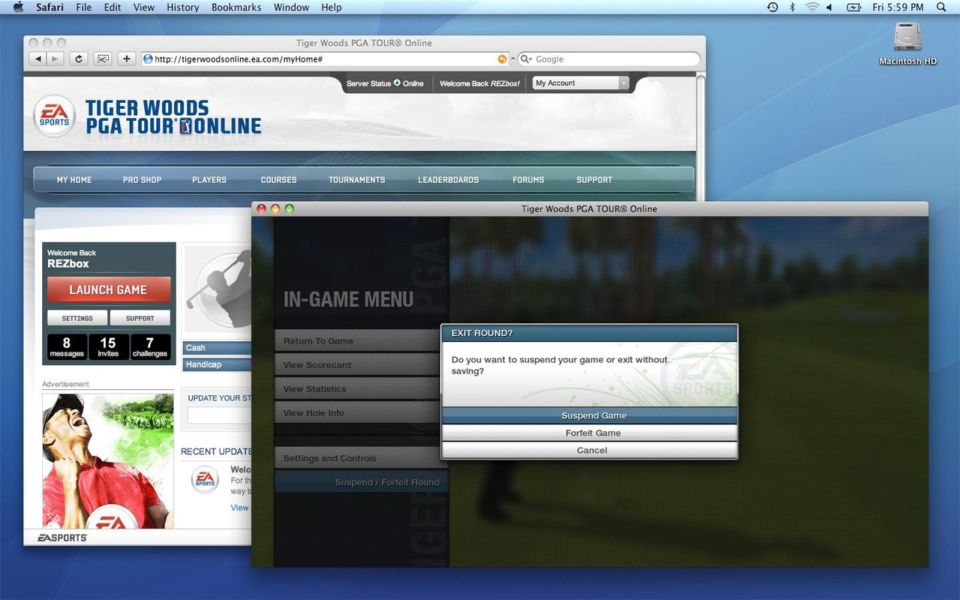
Task: Select the Tournaments navigation tab
Action: pyautogui.click(x=356, y=180)
